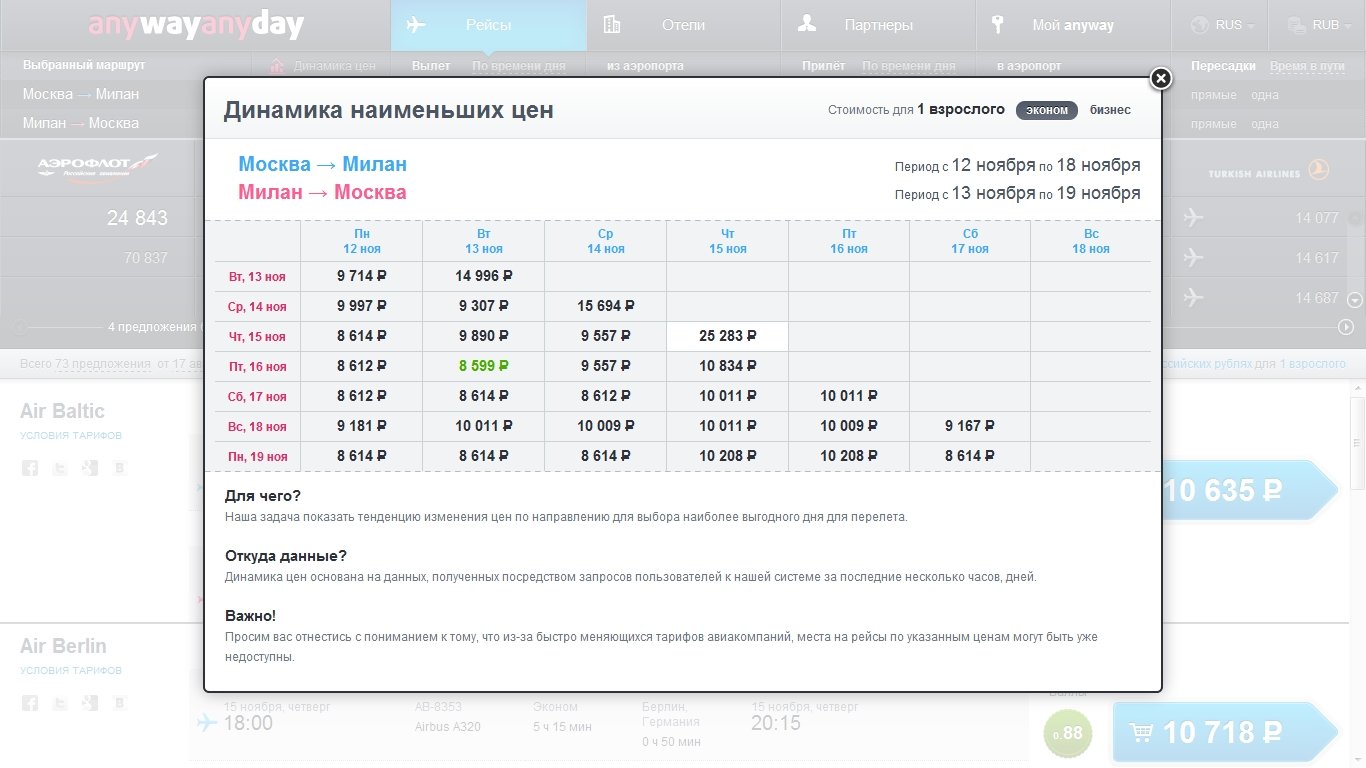Image resolution: width=1366 pixels, height=768 pixels.
Task: Click the right arrow of airline carousel
Action: click(1346, 327)
